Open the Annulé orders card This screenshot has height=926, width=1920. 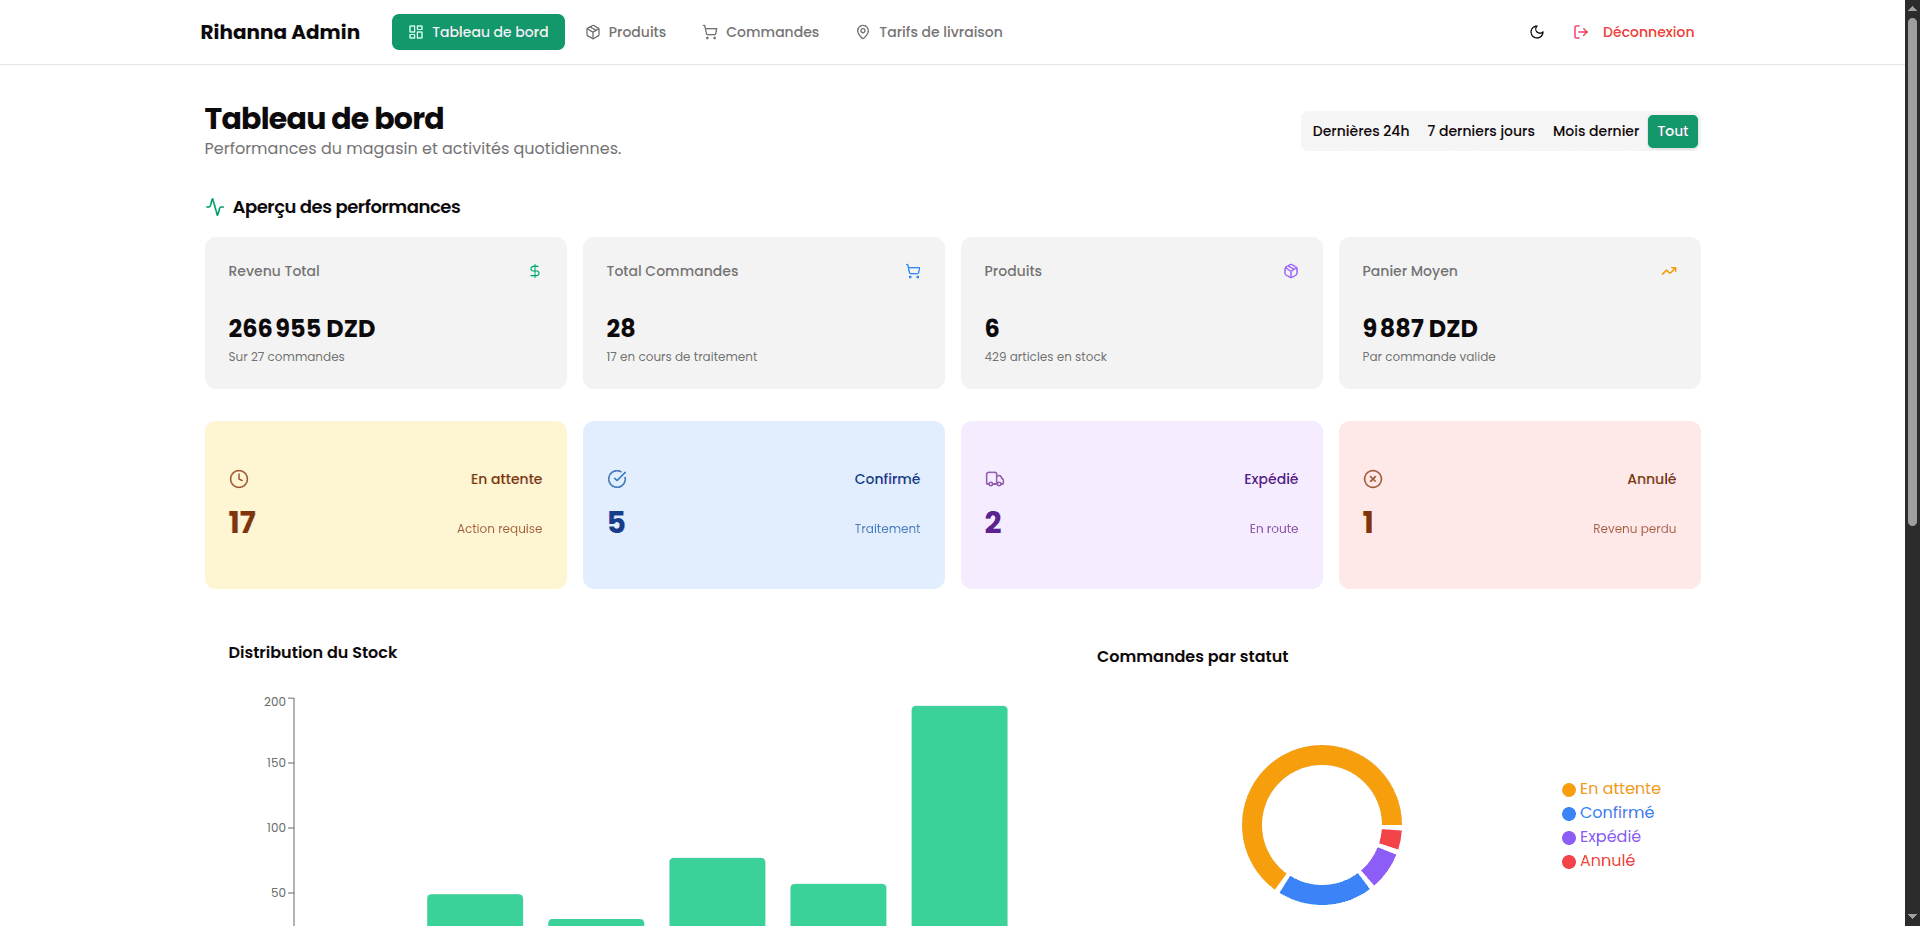(x=1520, y=505)
